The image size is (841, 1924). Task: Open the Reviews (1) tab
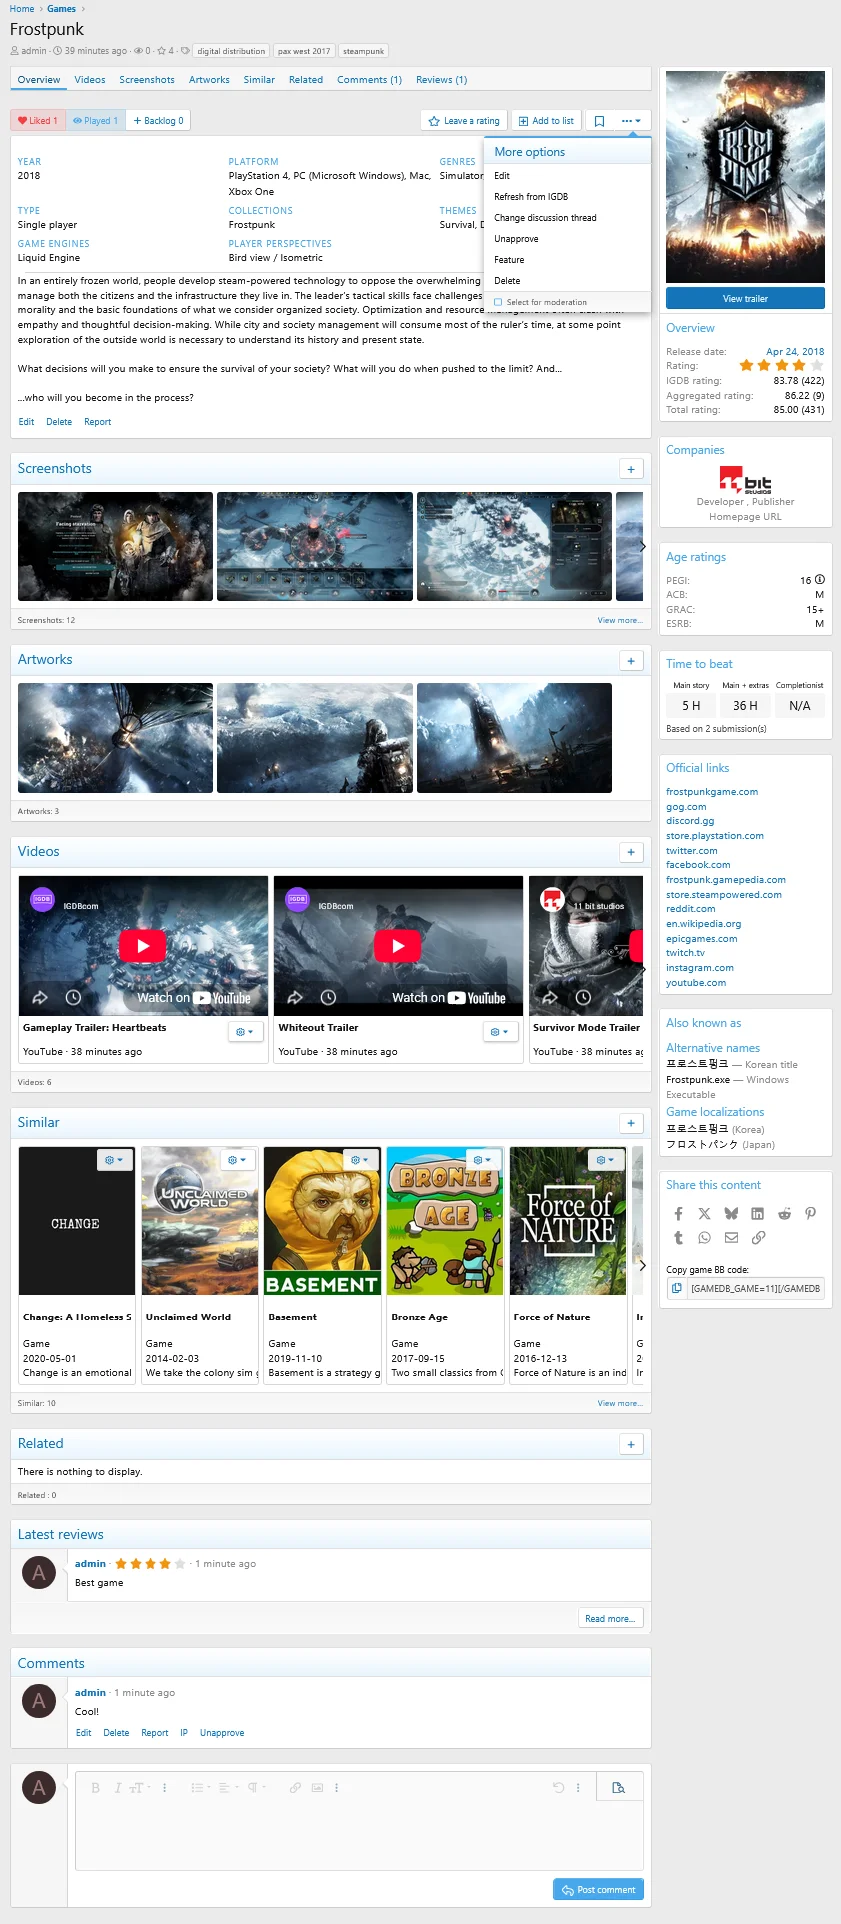pos(442,80)
